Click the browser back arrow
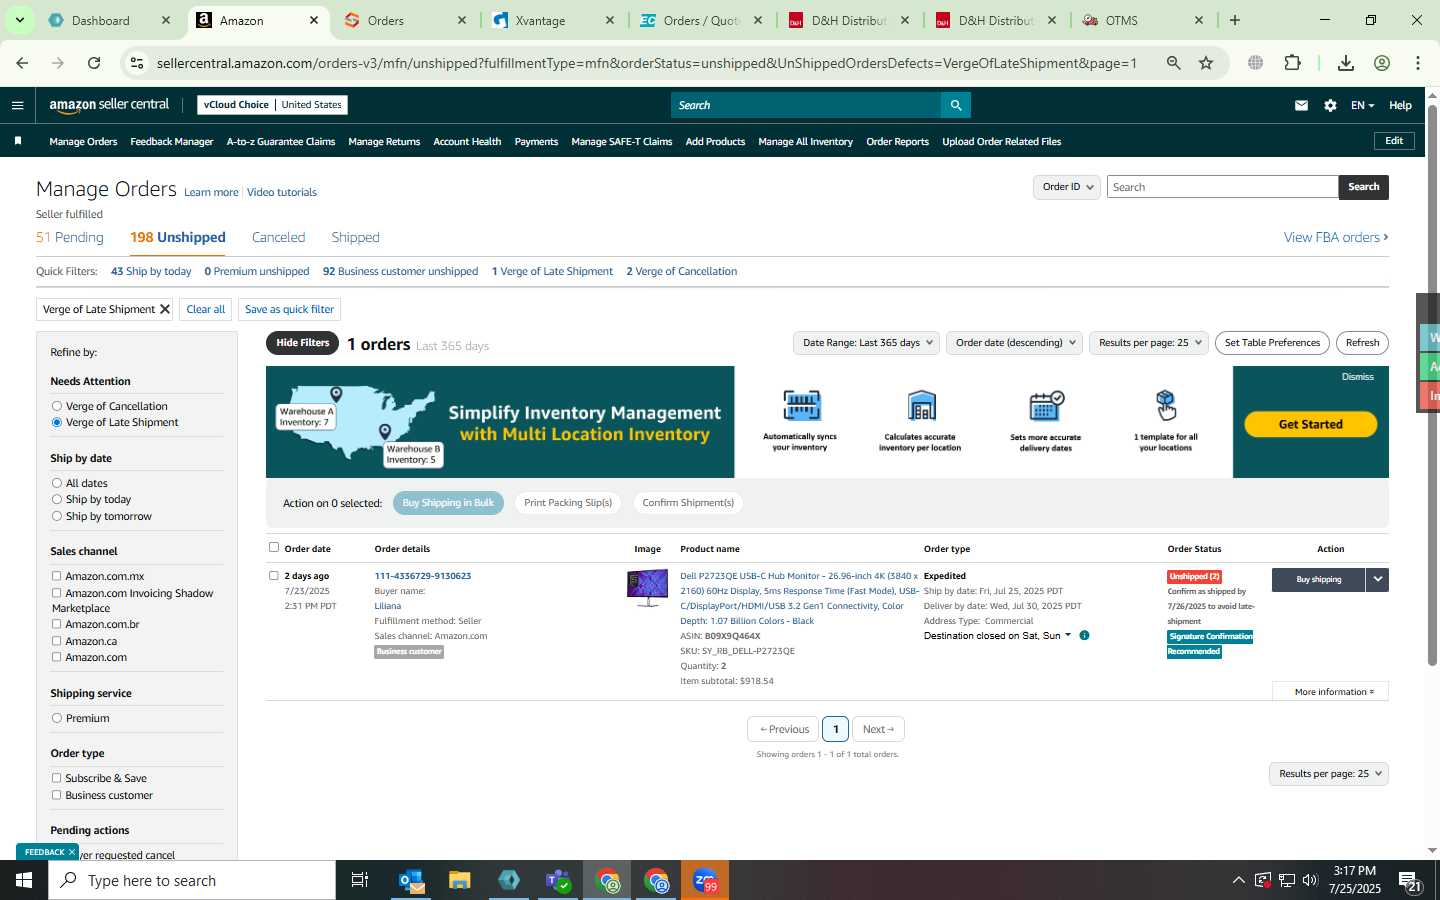This screenshot has height=900, width=1440. (22, 63)
